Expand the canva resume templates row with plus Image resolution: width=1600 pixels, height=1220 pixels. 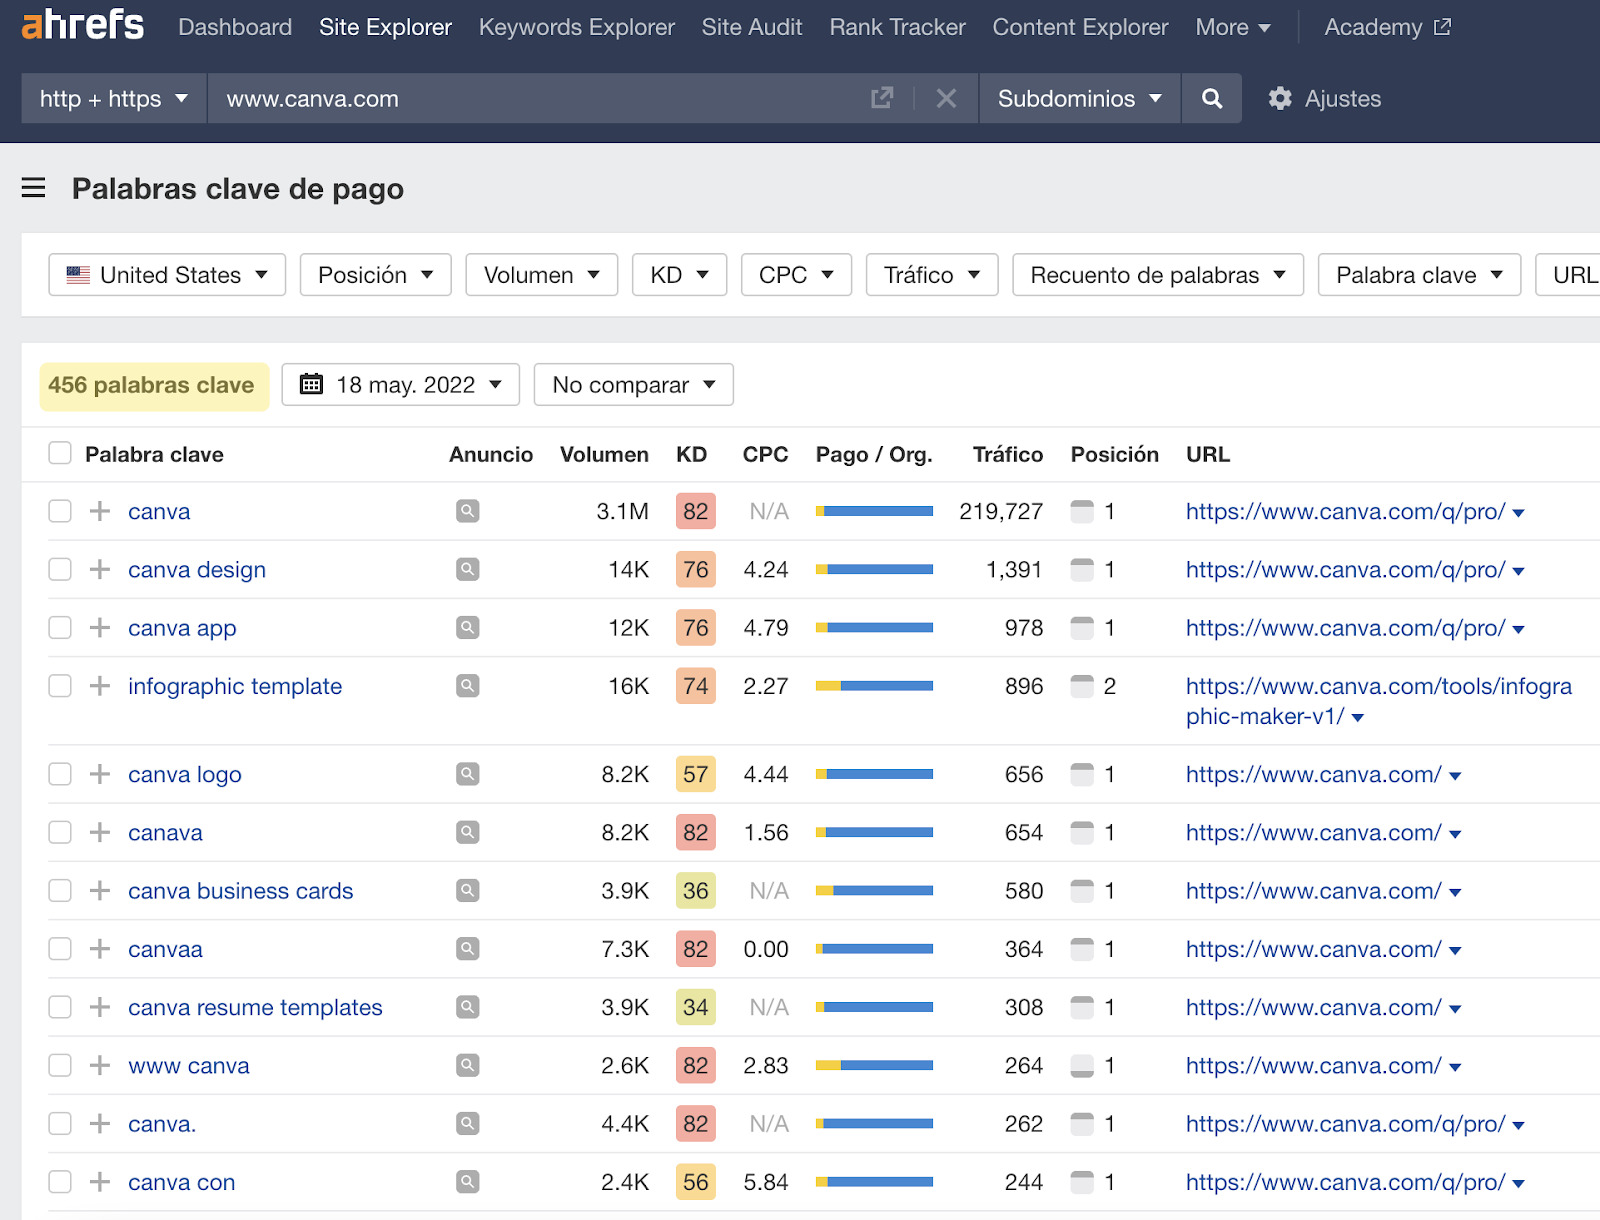point(99,1007)
